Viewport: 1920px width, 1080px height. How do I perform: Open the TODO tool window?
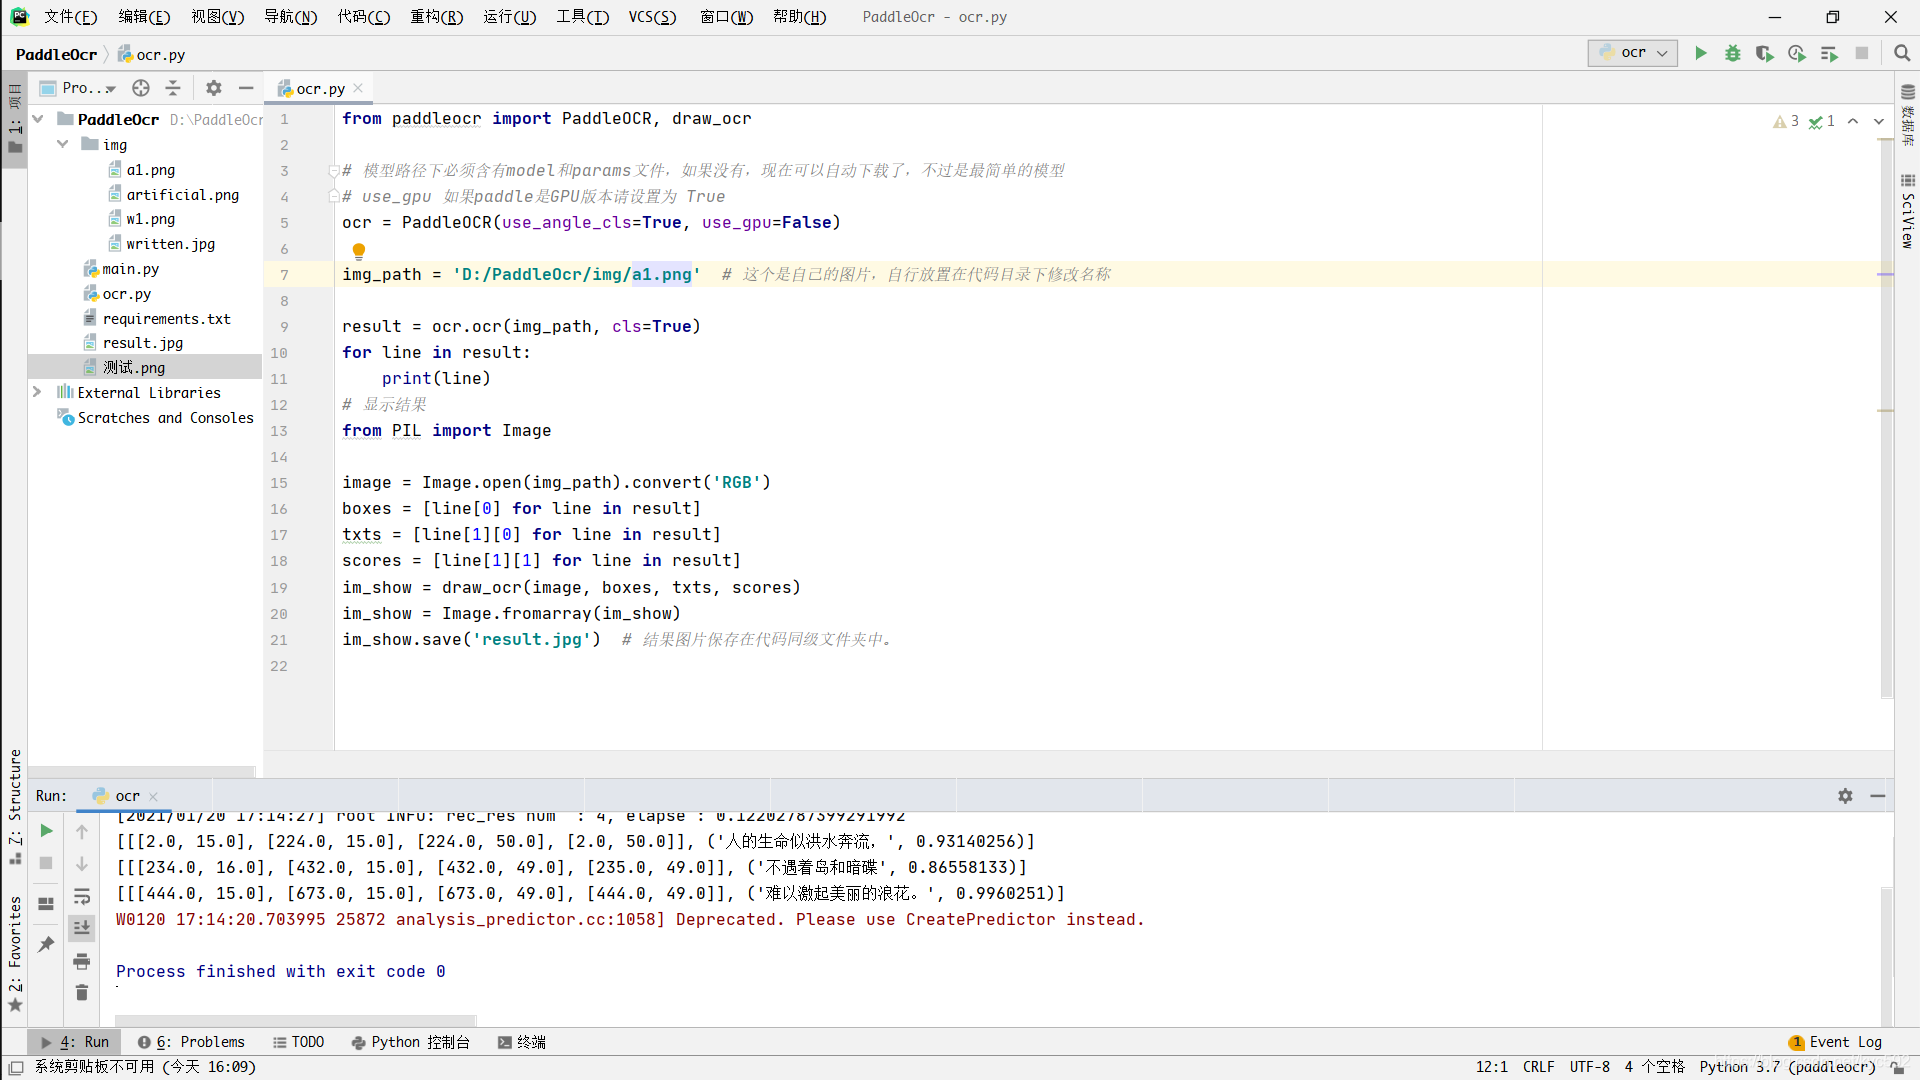298,1042
